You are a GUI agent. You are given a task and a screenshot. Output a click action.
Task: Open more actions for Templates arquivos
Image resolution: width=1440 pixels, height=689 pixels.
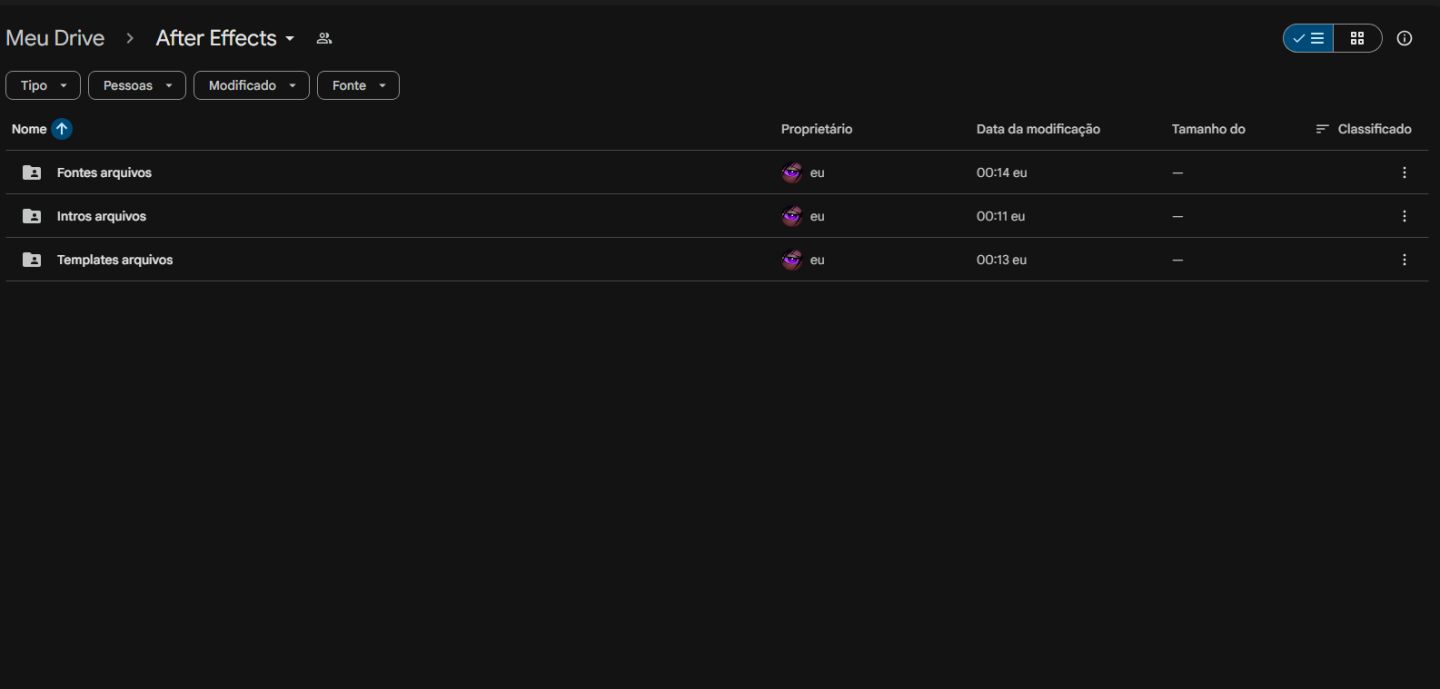pyautogui.click(x=1404, y=260)
